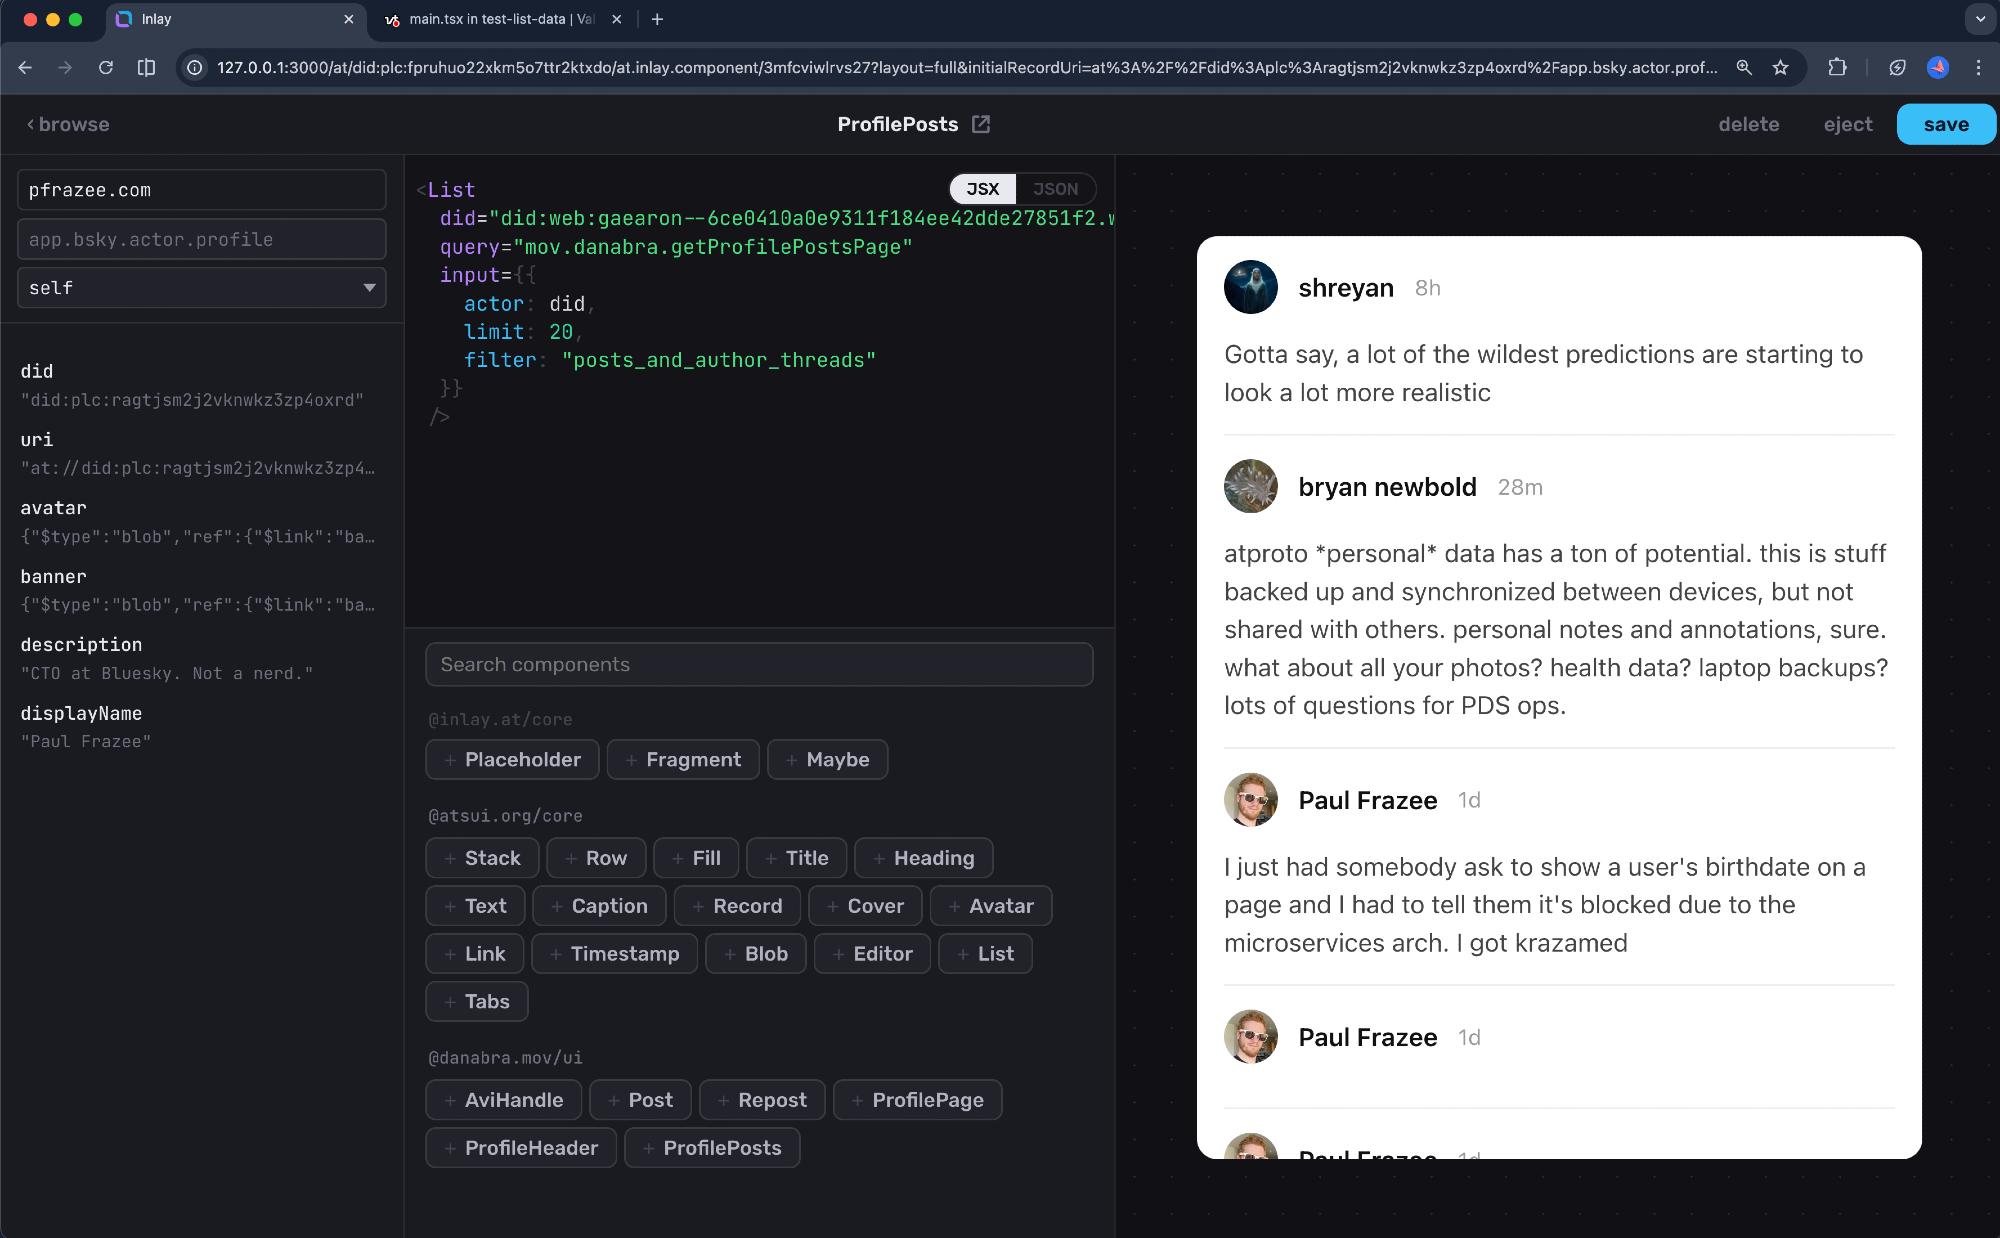2000x1238 pixels.
Task: Toggle the browser side panel icon
Action: click(x=146, y=68)
